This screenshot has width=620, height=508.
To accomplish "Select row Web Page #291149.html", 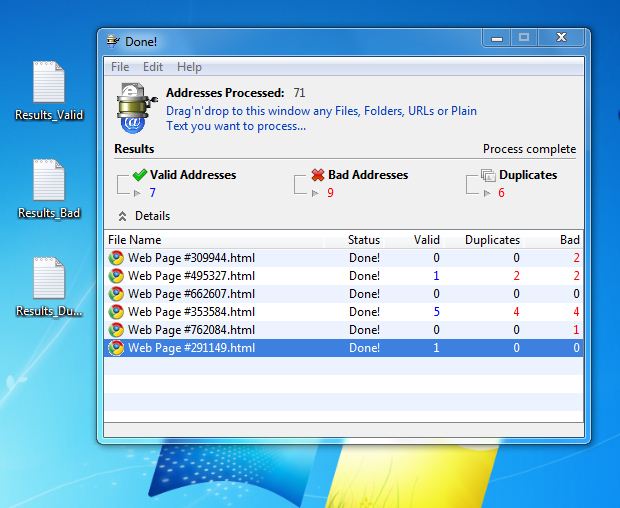I will [344, 347].
